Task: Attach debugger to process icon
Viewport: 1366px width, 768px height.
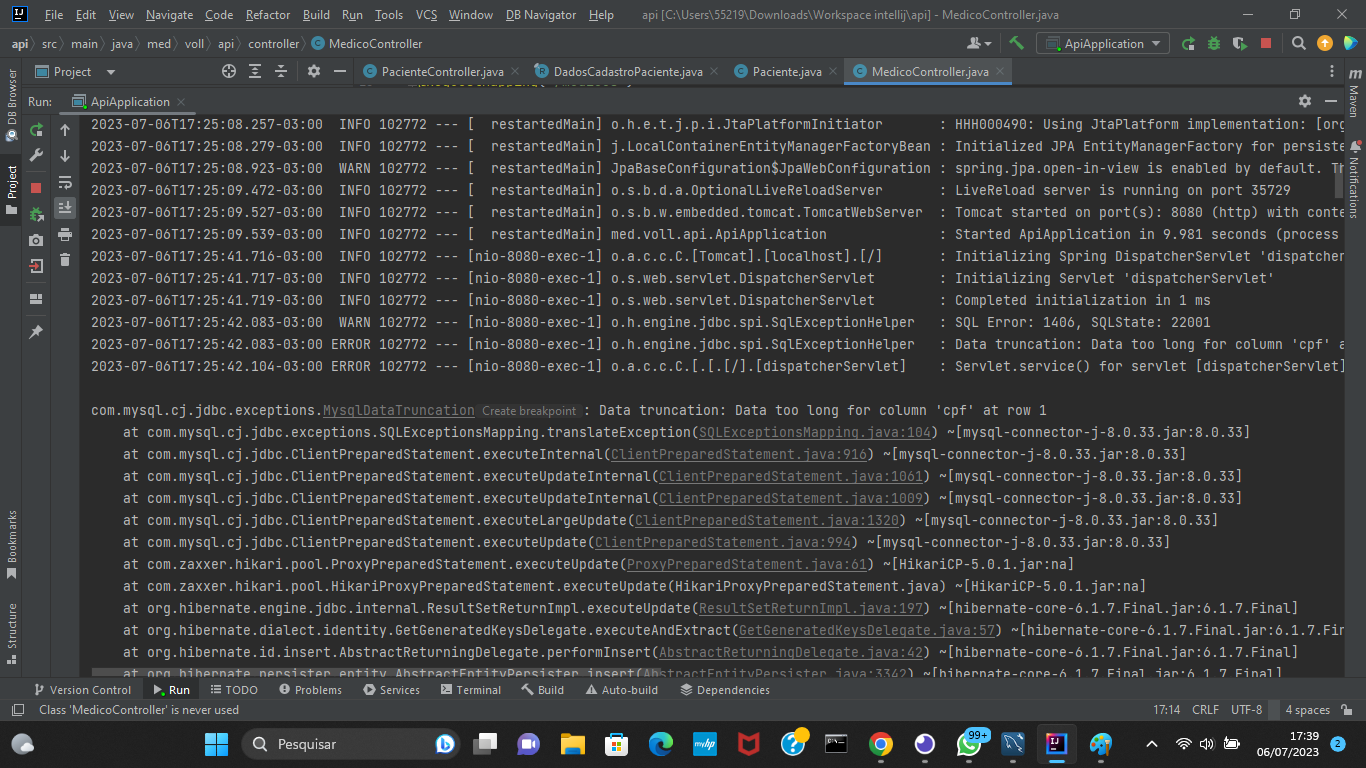Action: 36,214
